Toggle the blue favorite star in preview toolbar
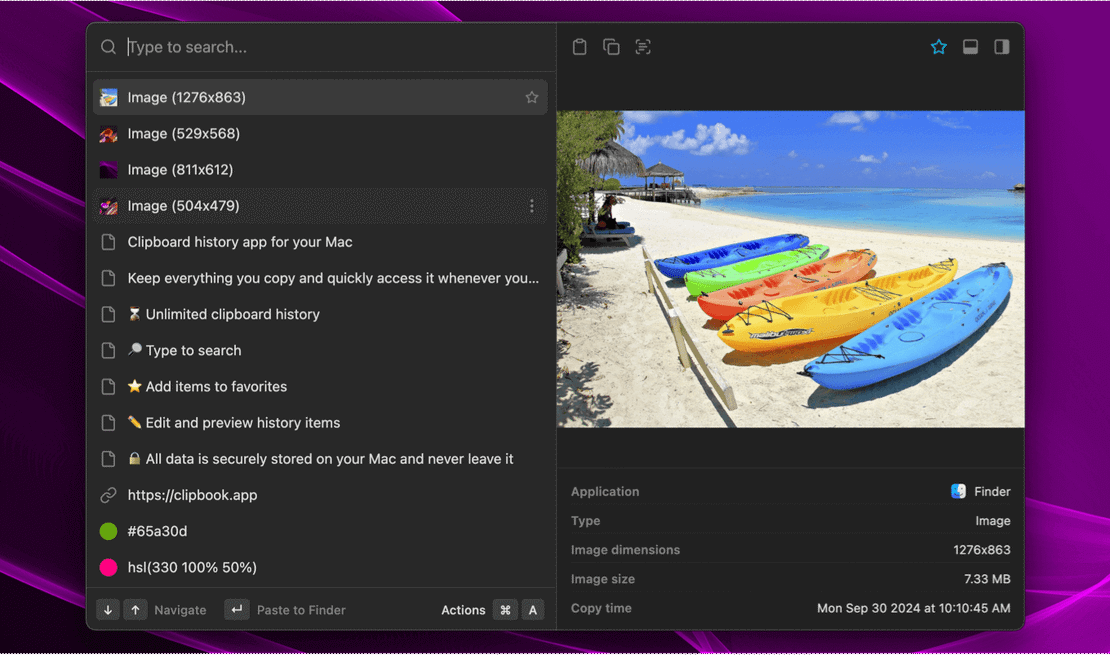1110x655 pixels. click(939, 47)
